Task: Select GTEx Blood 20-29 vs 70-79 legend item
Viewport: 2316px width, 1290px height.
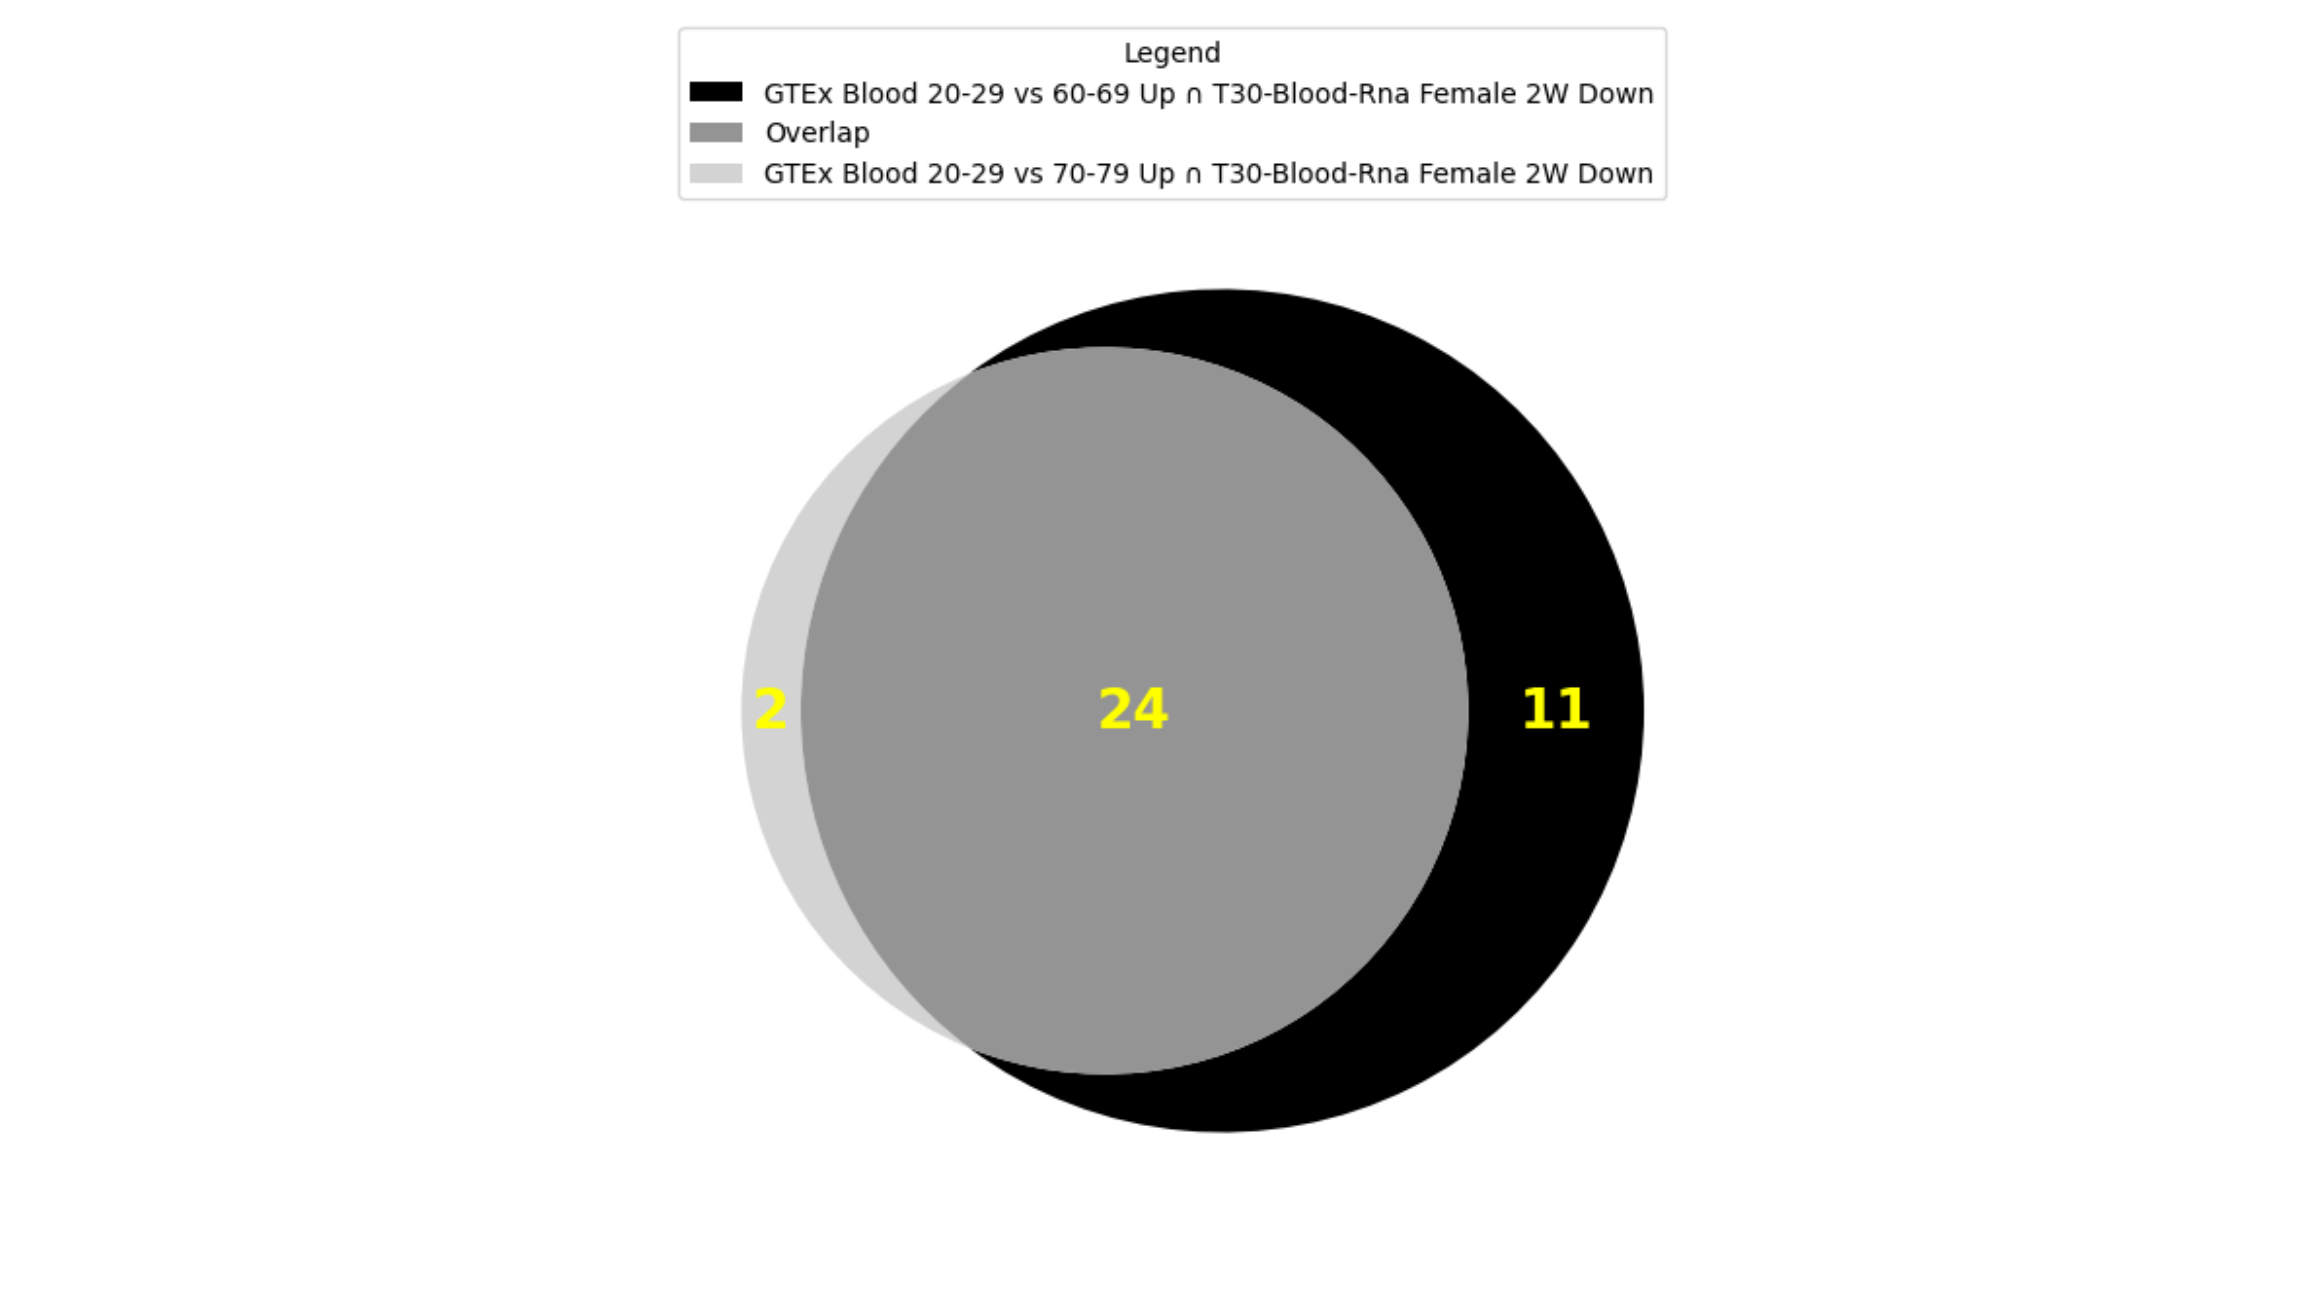Action: pyautogui.click(x=1155, y=173)
